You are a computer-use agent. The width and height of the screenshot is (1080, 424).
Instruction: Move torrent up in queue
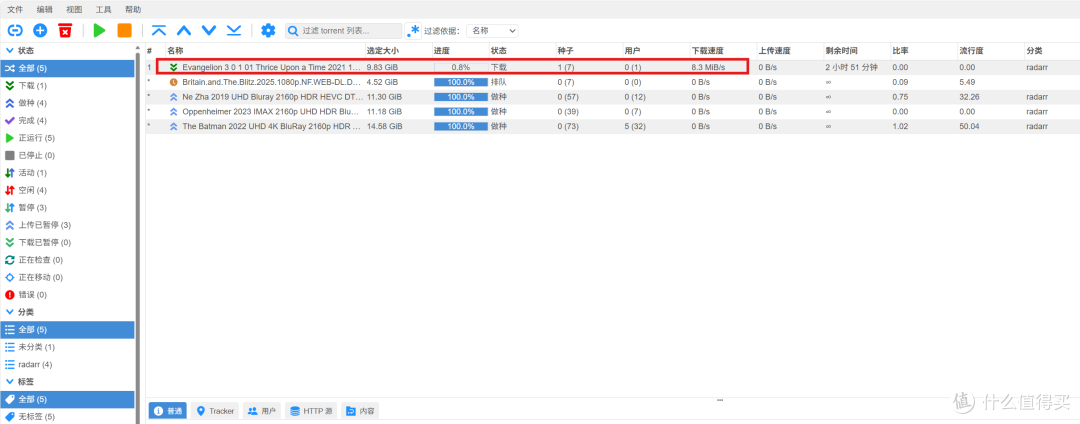pos(184,30)
